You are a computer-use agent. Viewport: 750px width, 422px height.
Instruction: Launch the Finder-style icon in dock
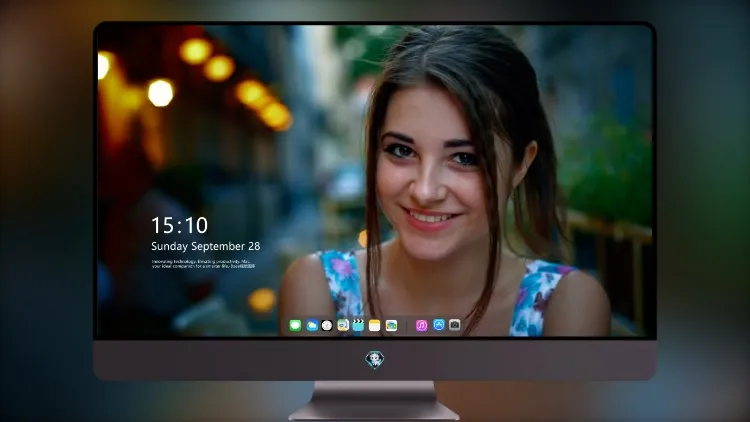pyautogui.click(x=343, y=326)
